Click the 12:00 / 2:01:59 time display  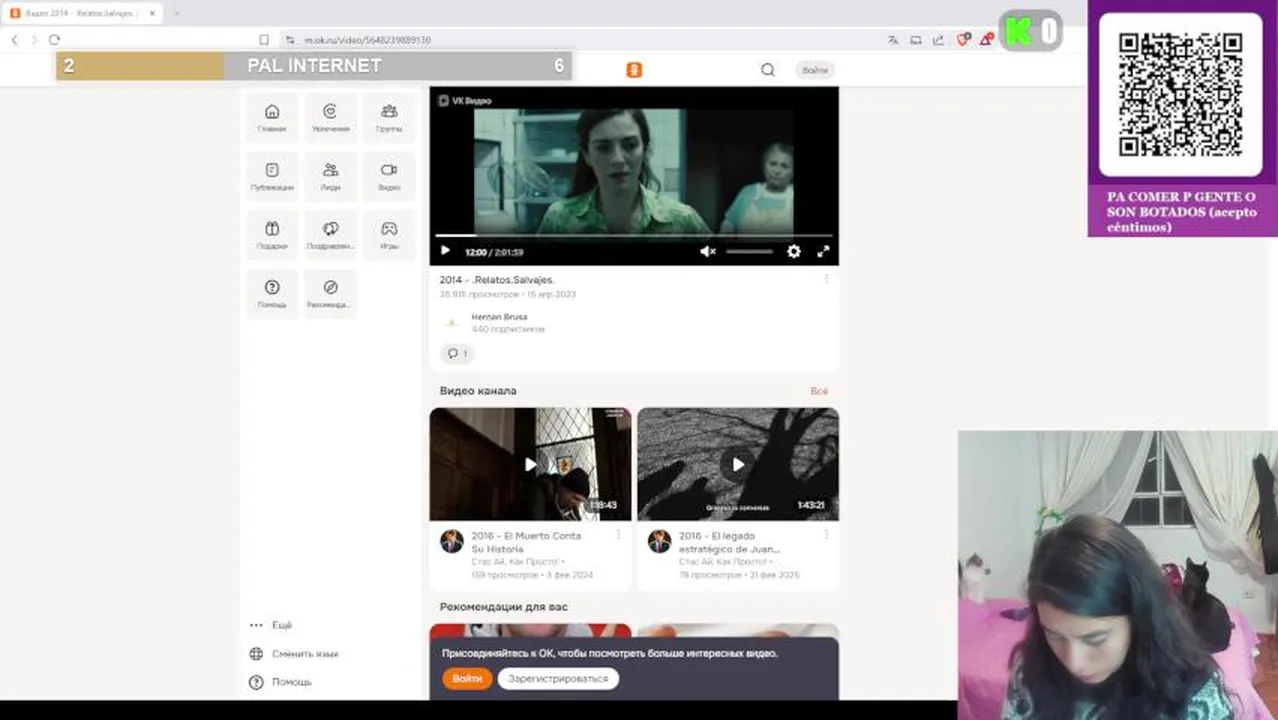(494, 253)
